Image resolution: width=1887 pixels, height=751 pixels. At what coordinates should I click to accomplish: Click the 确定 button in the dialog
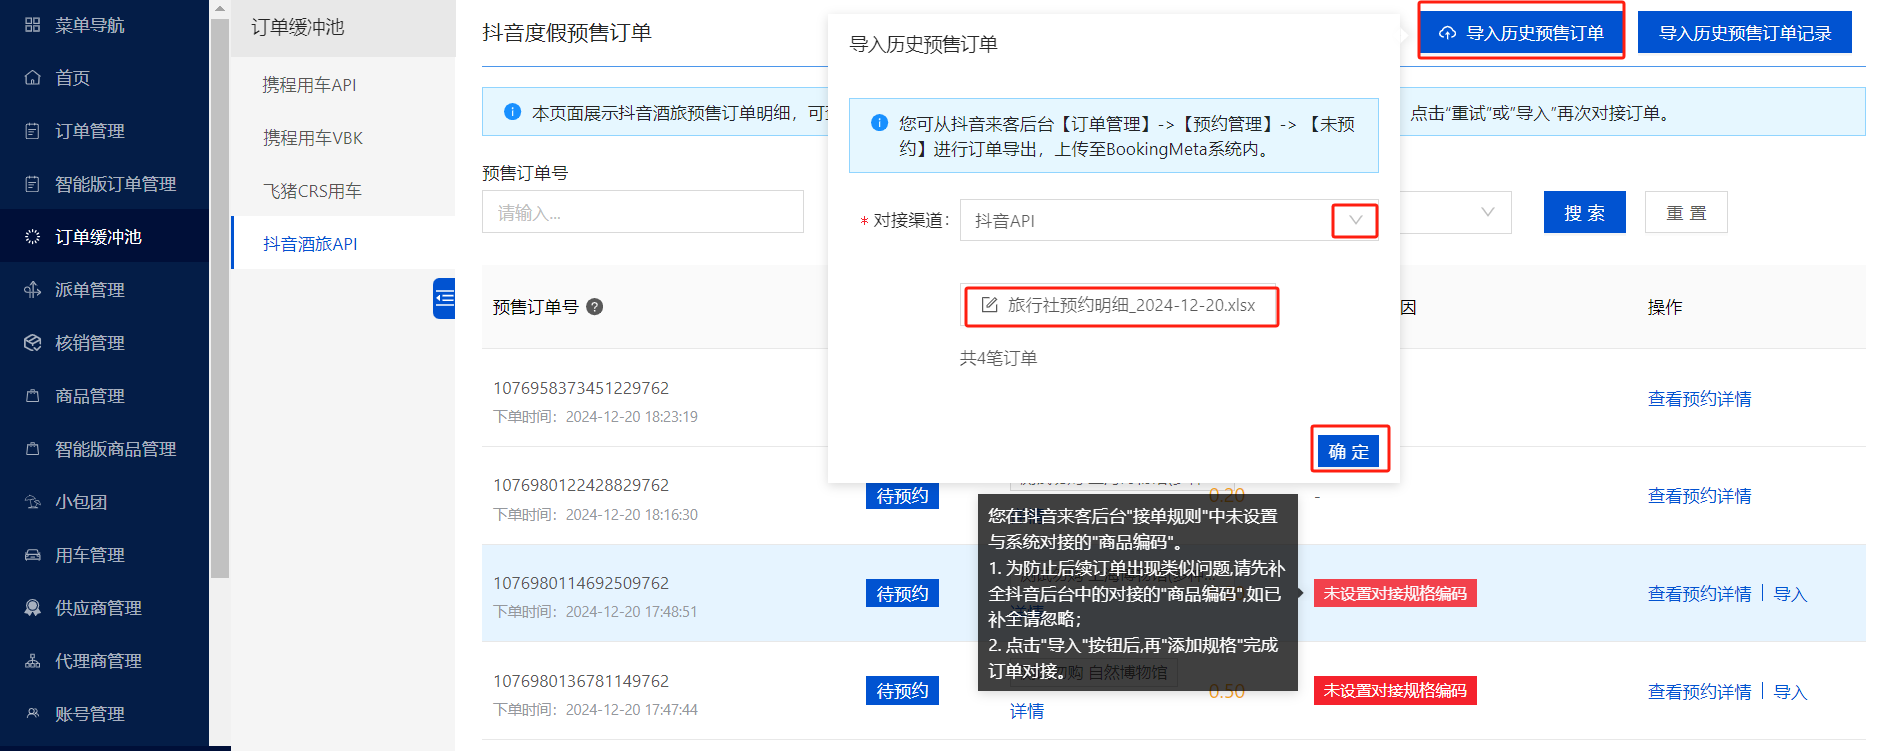pyautogui.click(x=1348, y=451)
